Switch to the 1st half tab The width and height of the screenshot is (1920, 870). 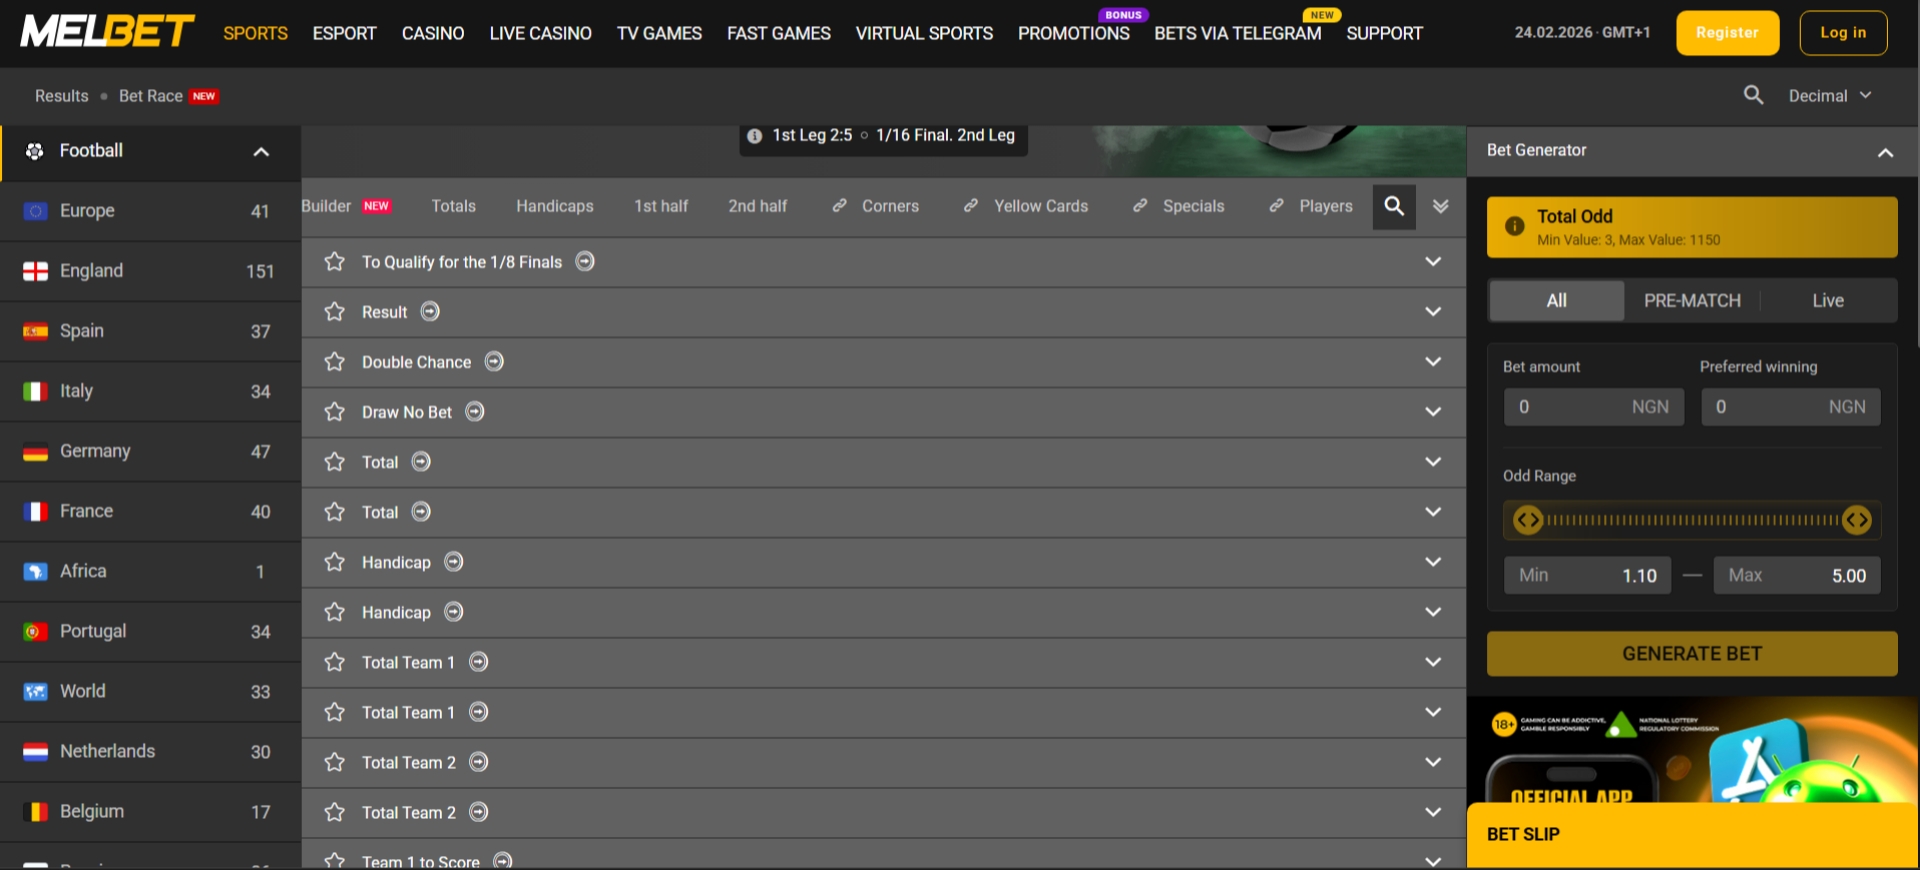tap(661, 206)
